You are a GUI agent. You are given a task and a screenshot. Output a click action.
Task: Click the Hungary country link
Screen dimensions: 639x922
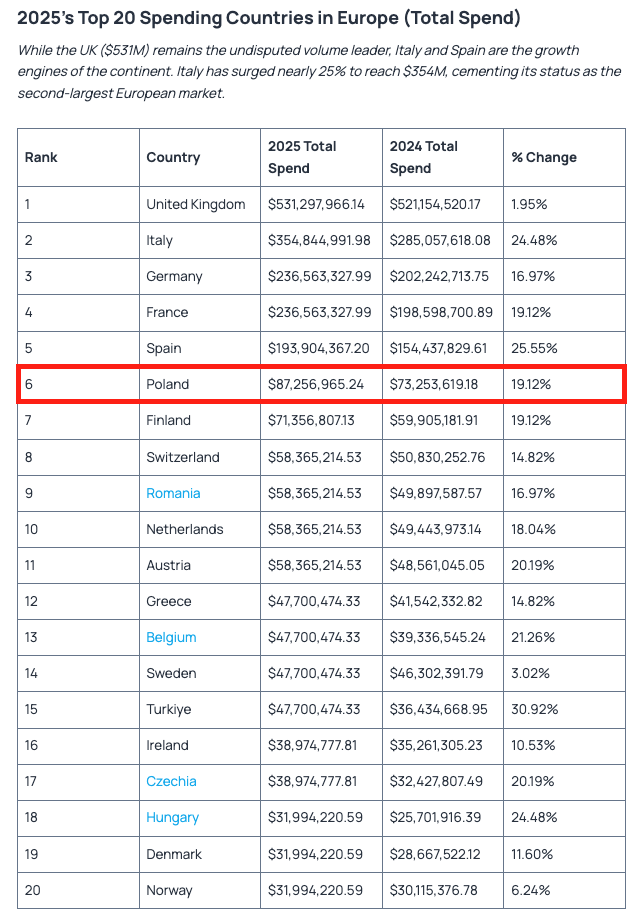(172, 817)
